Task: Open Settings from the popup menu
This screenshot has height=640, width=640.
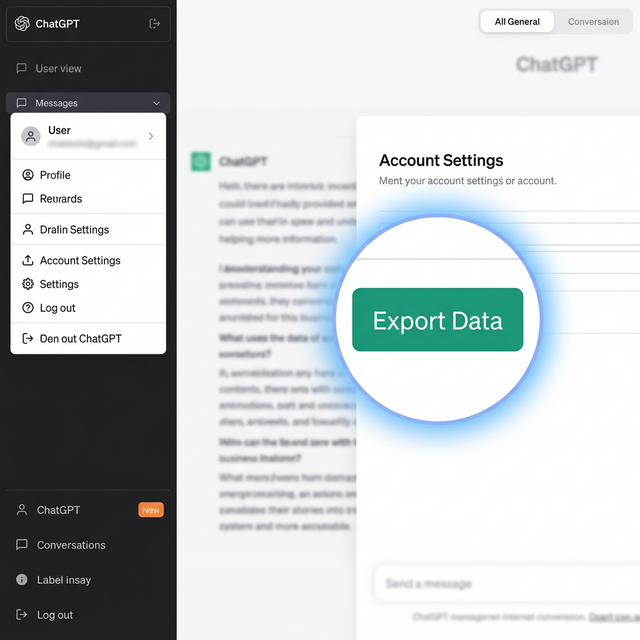Action: click(x=88, y=284)
